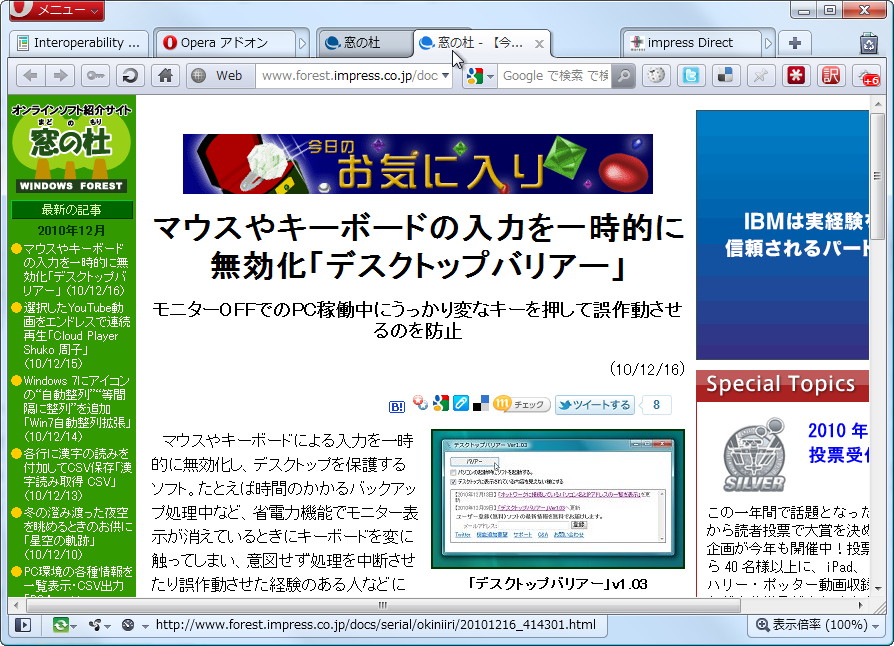
Task: Click the IBM advertisement banner
Action: click(x=782, y=235)
